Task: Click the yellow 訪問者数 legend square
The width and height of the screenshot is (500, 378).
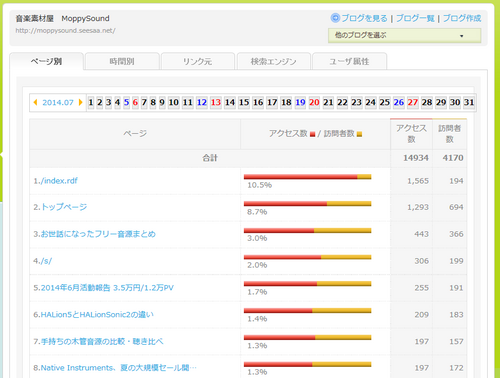Action: (359, 134)
